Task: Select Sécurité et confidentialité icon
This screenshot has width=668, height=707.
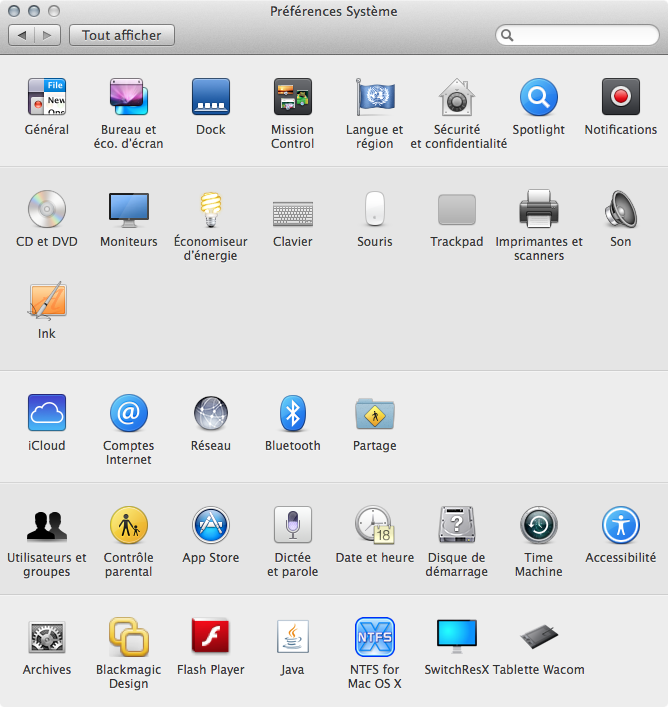Action: coord(458,98)
